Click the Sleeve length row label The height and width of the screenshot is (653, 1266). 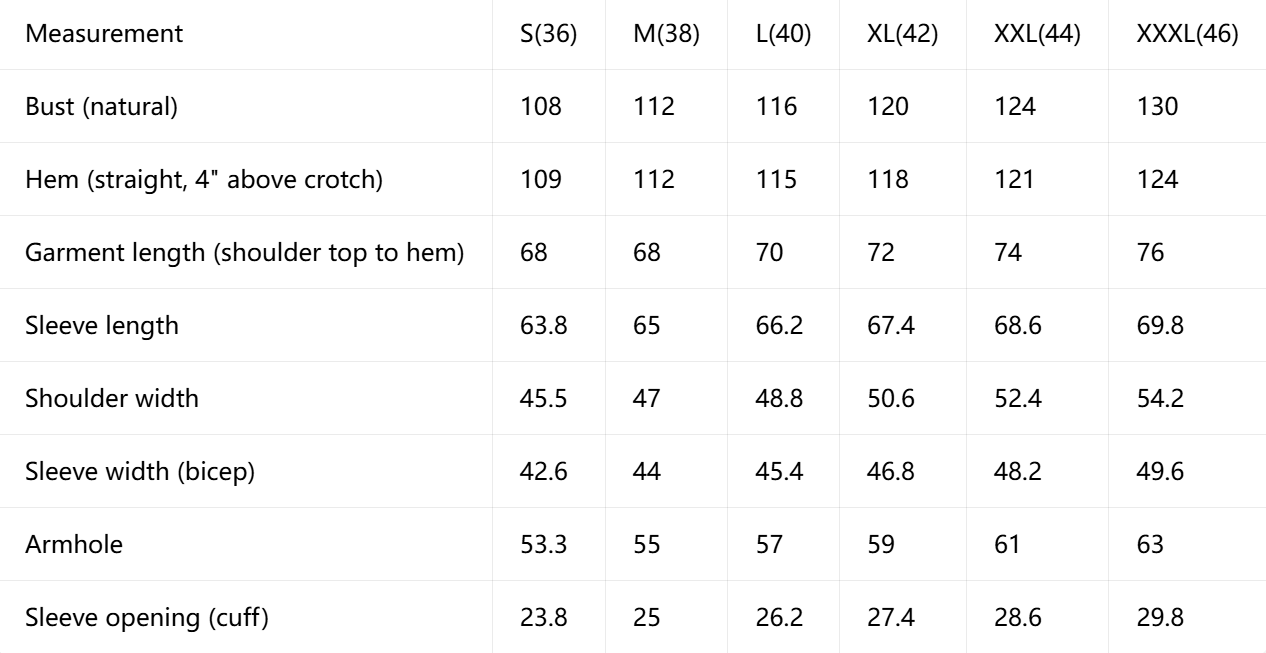click(x=102, y=326)
